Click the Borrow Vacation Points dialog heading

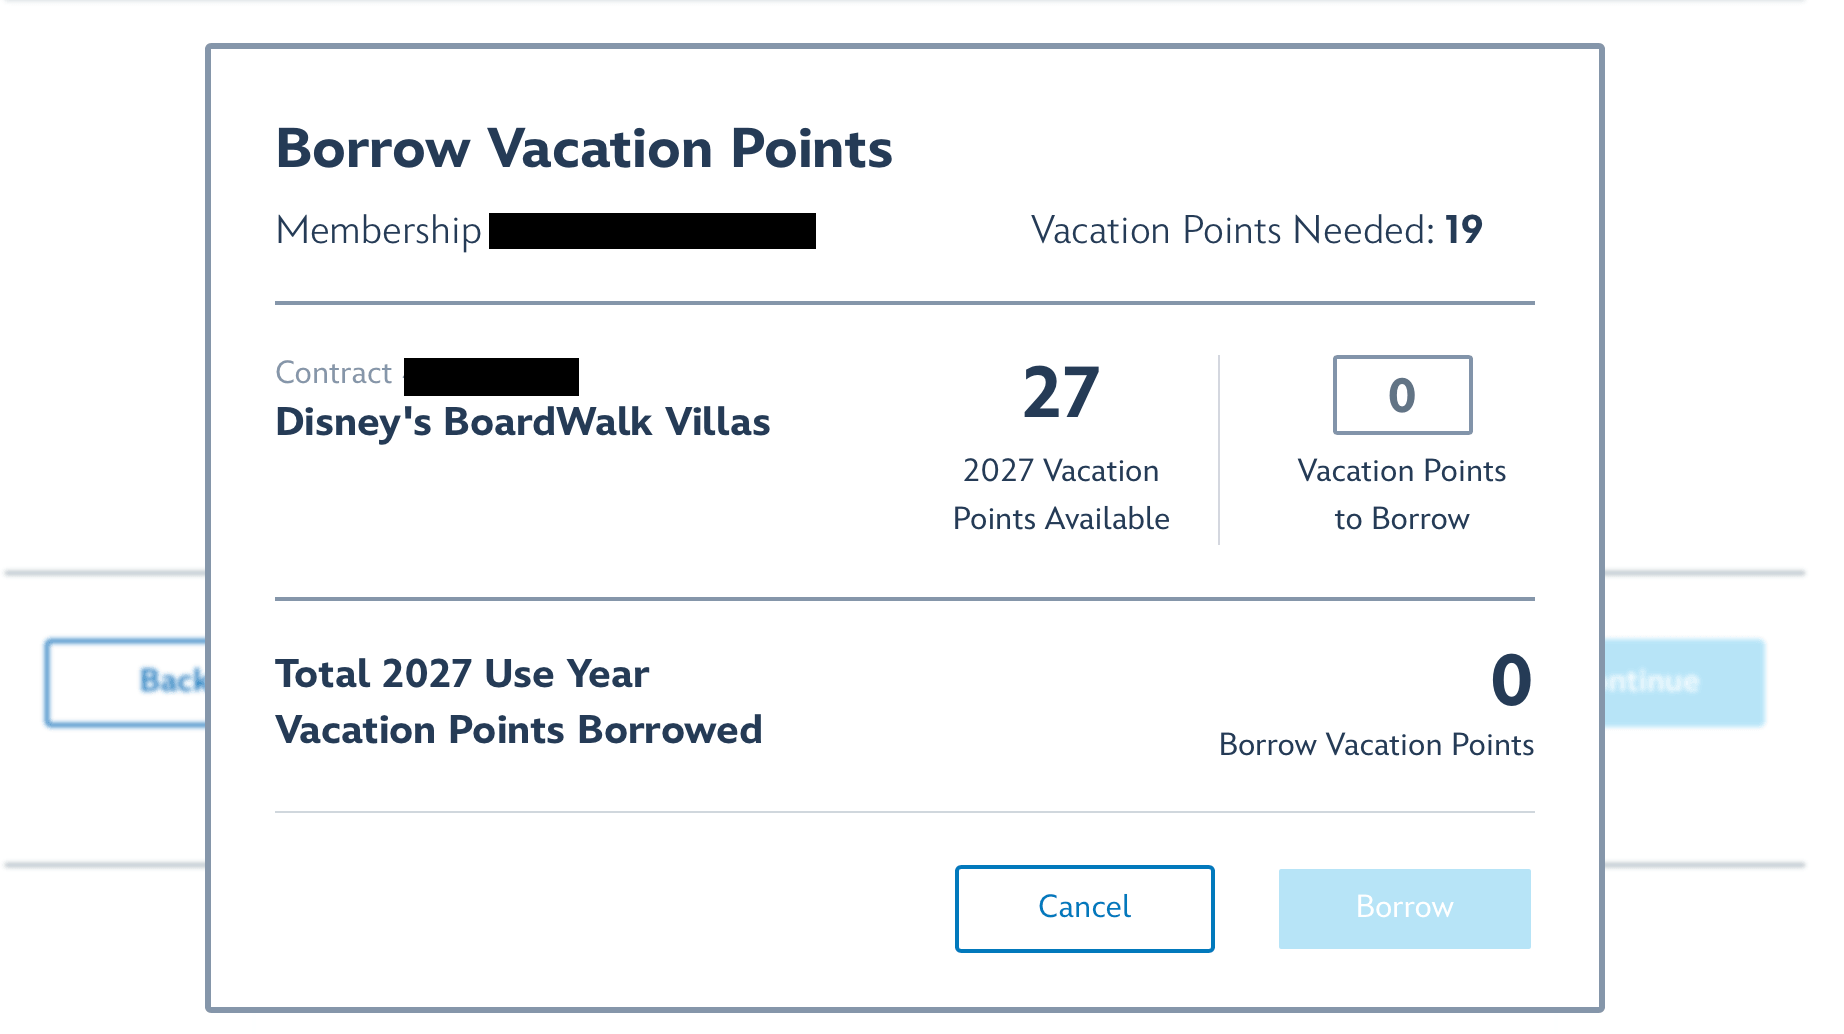(x=584, y=149)
